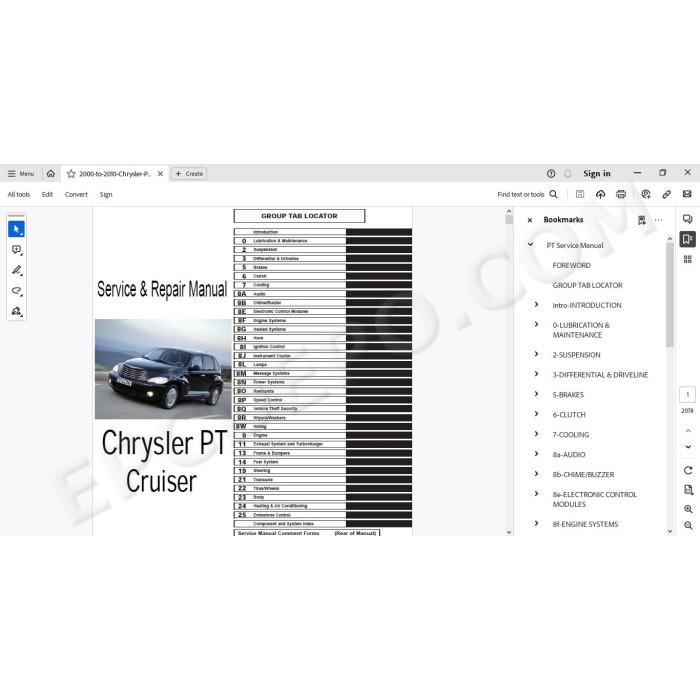Click the Chrysler PT Cruiser car photo

click(163, 369)
